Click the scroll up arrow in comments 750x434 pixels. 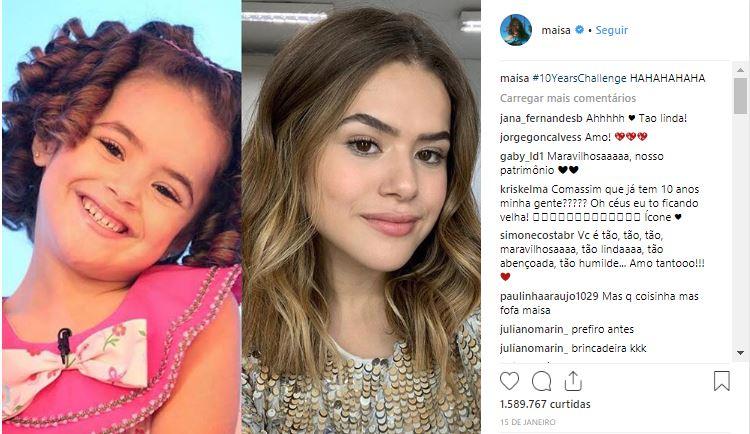click(x=740, y=70)
